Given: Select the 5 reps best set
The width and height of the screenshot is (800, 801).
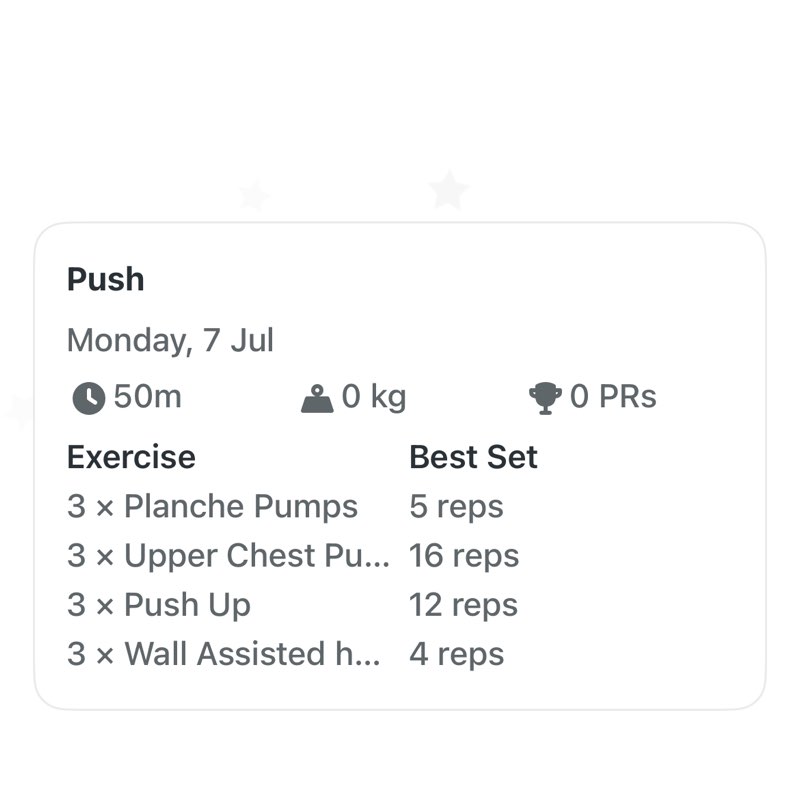Looking at the screenshot, I should 456,507.
